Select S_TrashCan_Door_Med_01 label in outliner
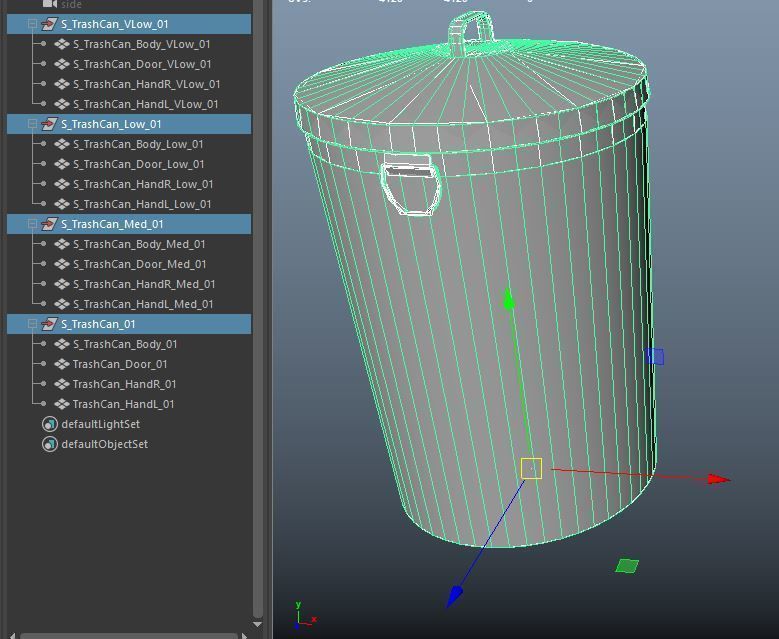The width and height of the screenshot is (779, 639). pos(140,264)
